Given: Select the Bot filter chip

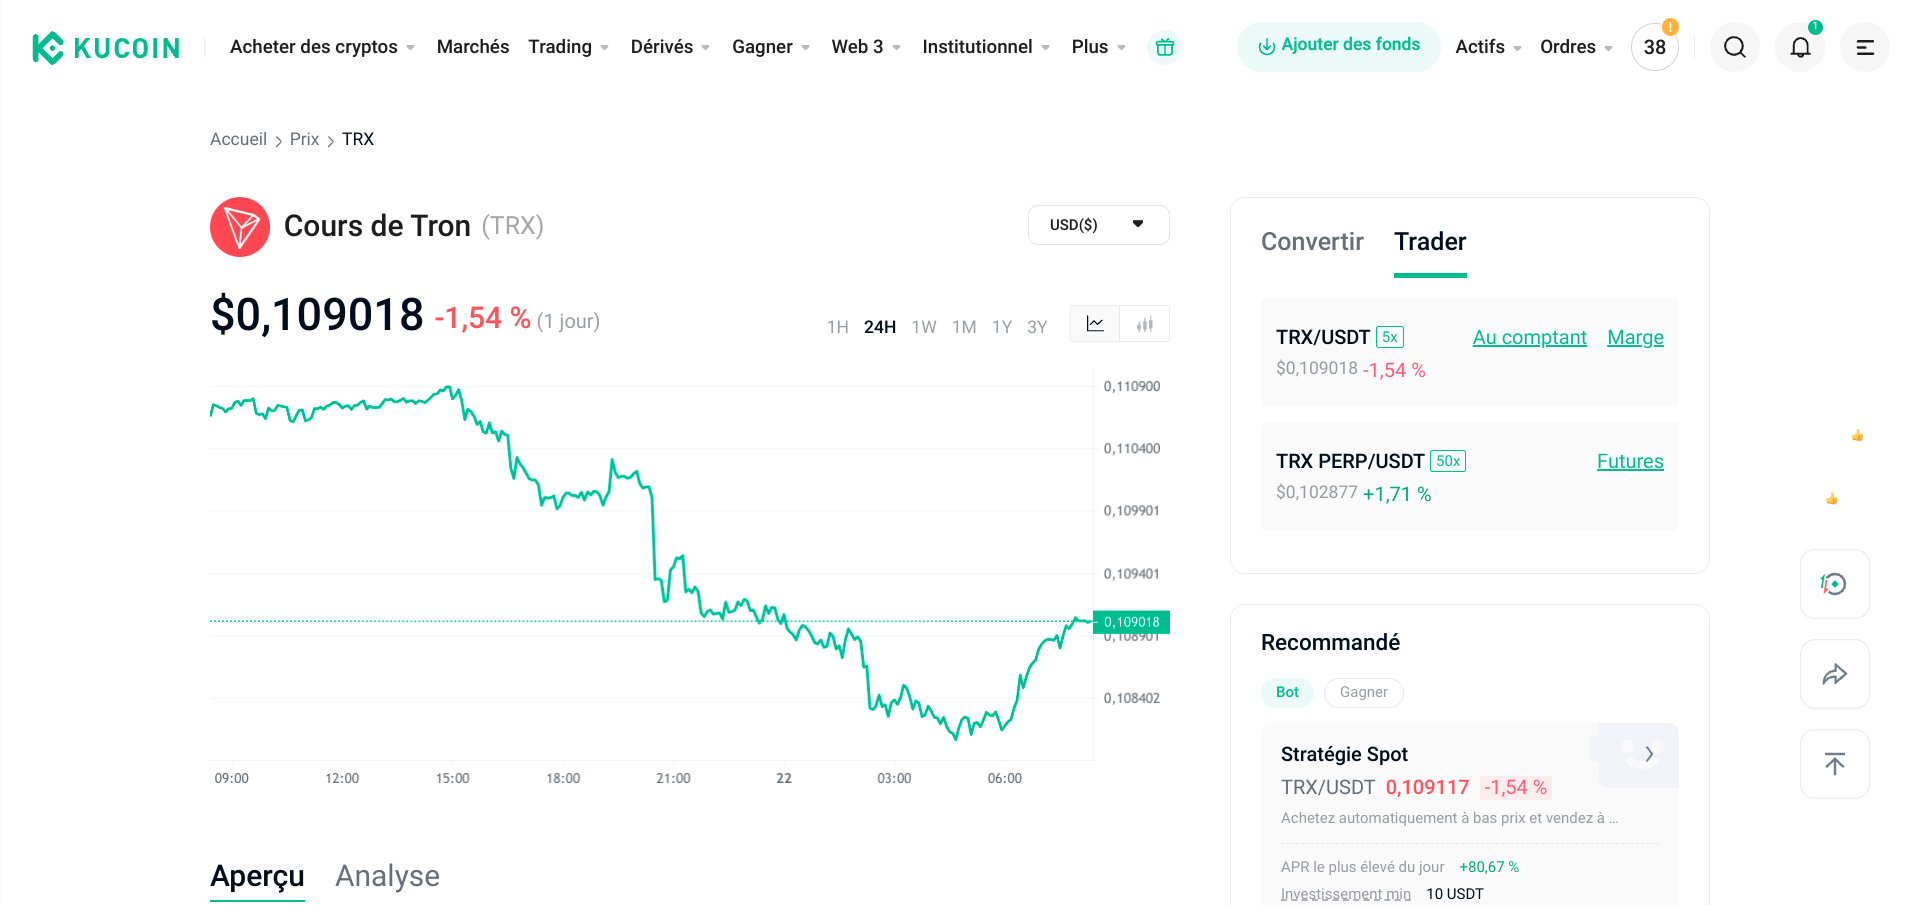Looking at the screenshot, I should pyautogui.click(x=1287, y=692).
